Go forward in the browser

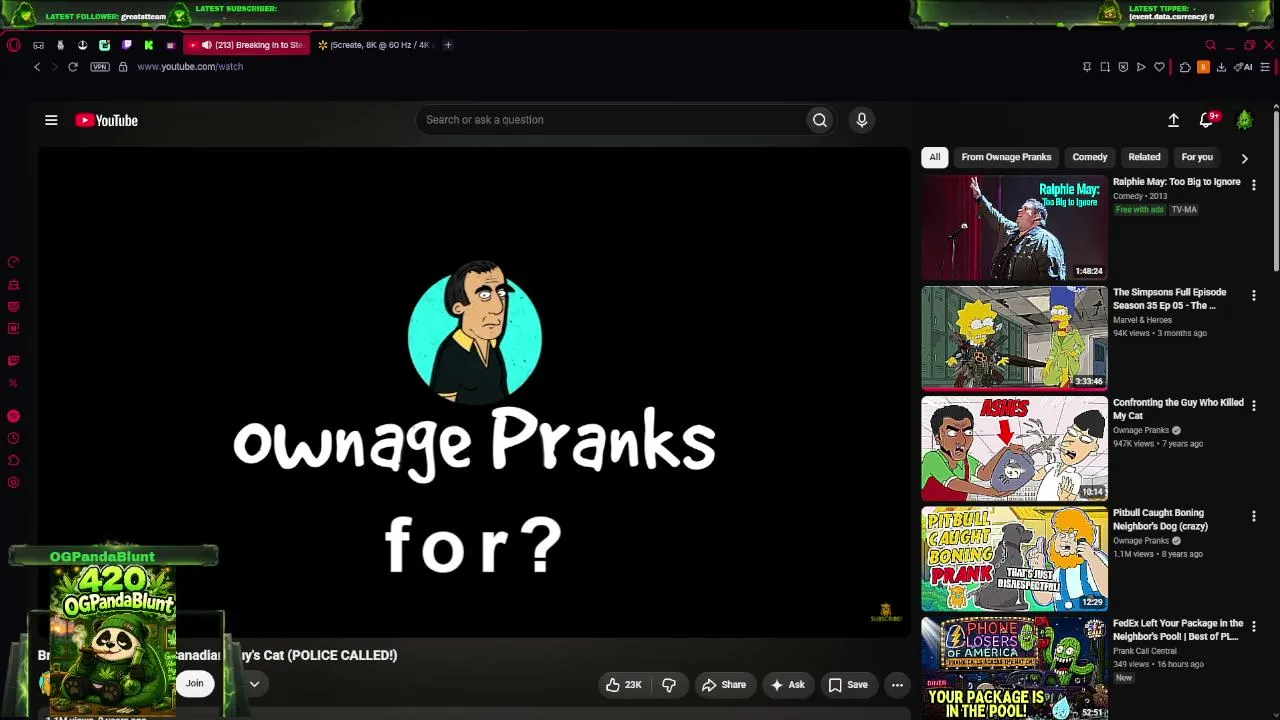(x=54, y=67)
